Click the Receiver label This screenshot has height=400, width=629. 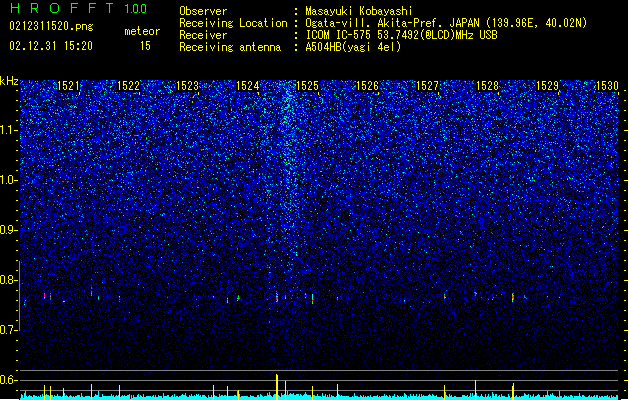pyautogui.click(x=203, y=35)
